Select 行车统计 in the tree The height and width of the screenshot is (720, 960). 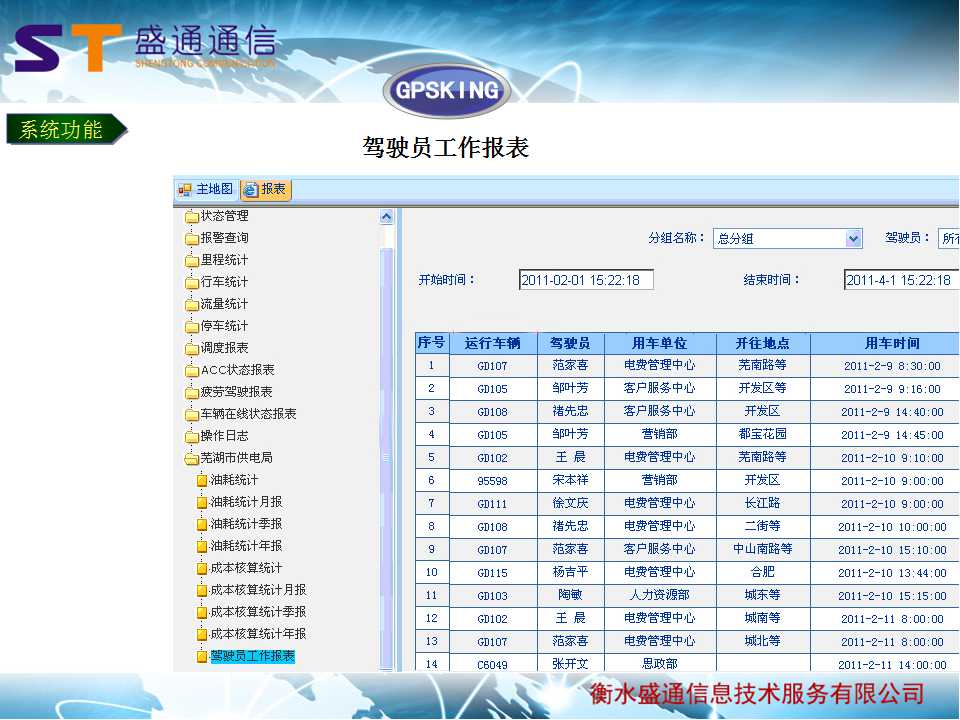(x=224, y=282)
